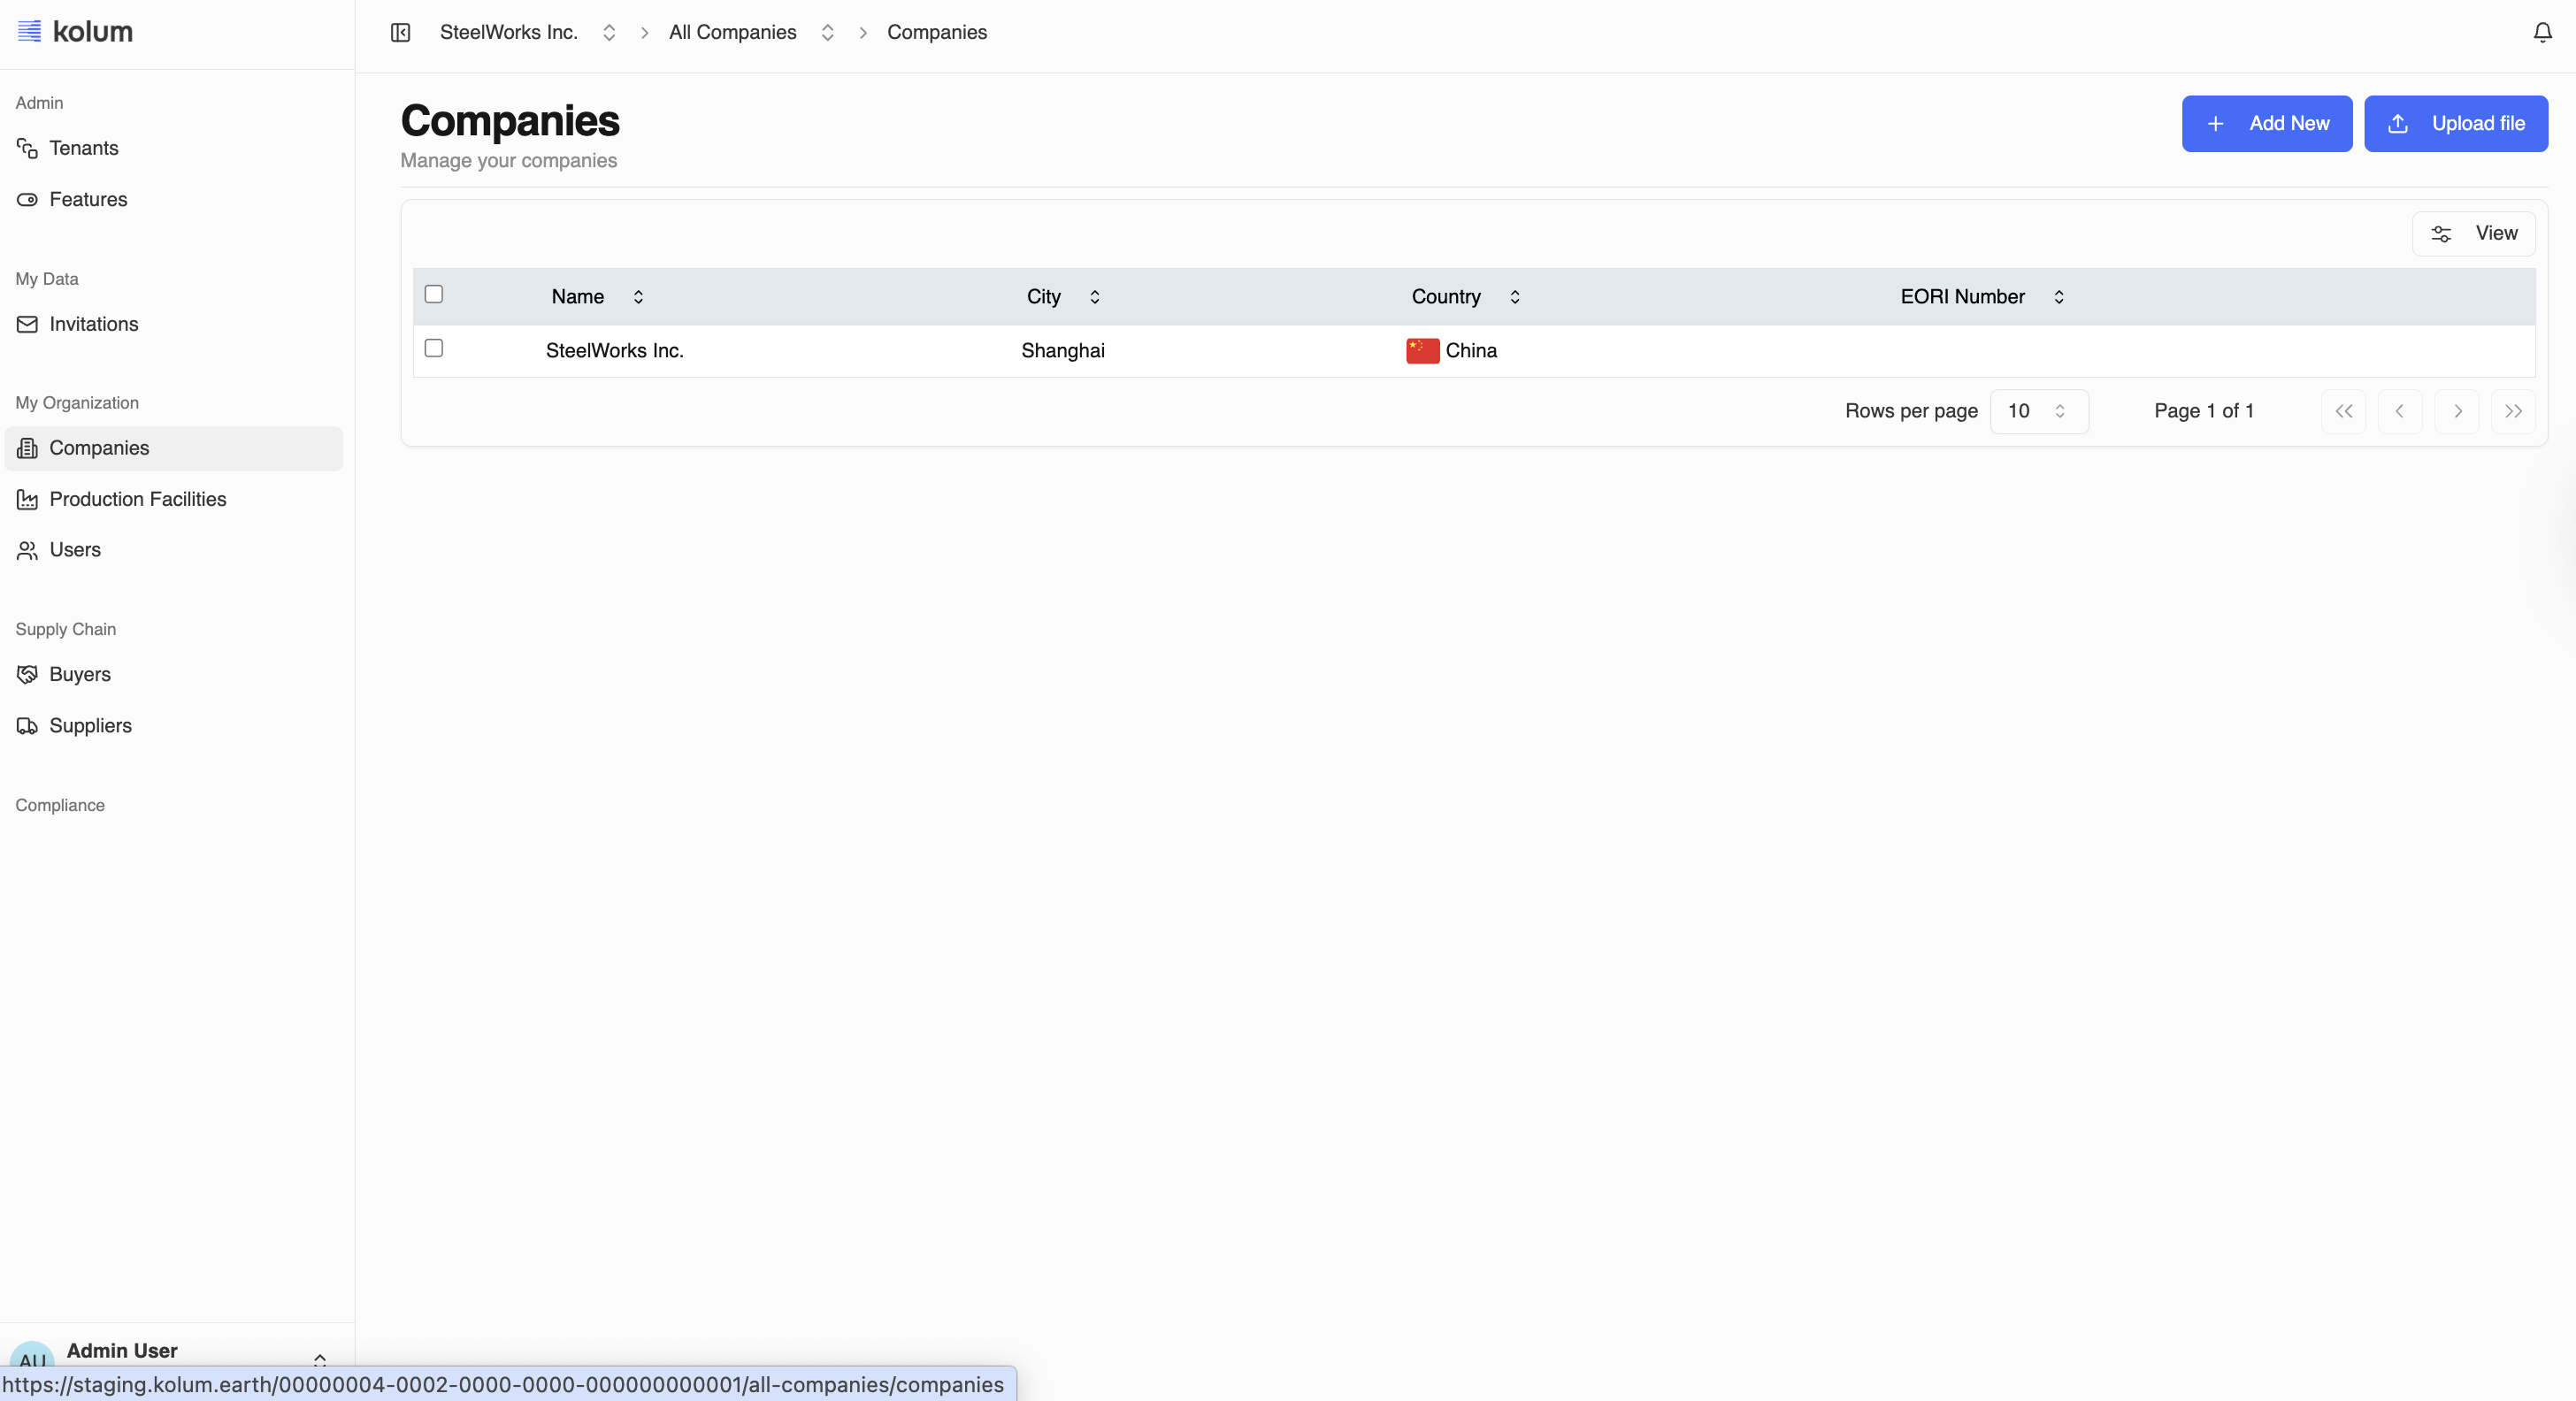Screen dimensions: 2576x1401
Task: Expand SteelWorks Inc. breadcrumb switcher
Action: 608,33
